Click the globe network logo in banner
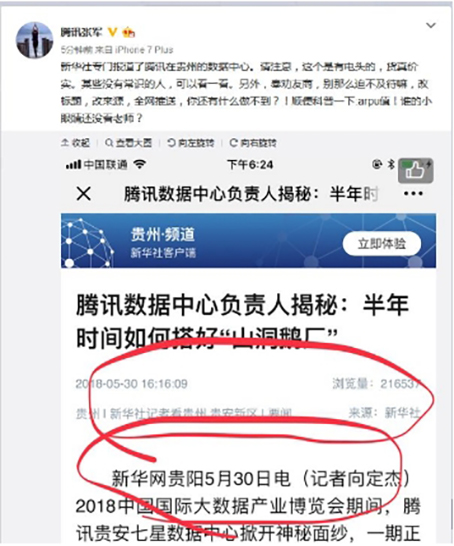This screenshot has width=454, height=546. click(x=87, y=242)
